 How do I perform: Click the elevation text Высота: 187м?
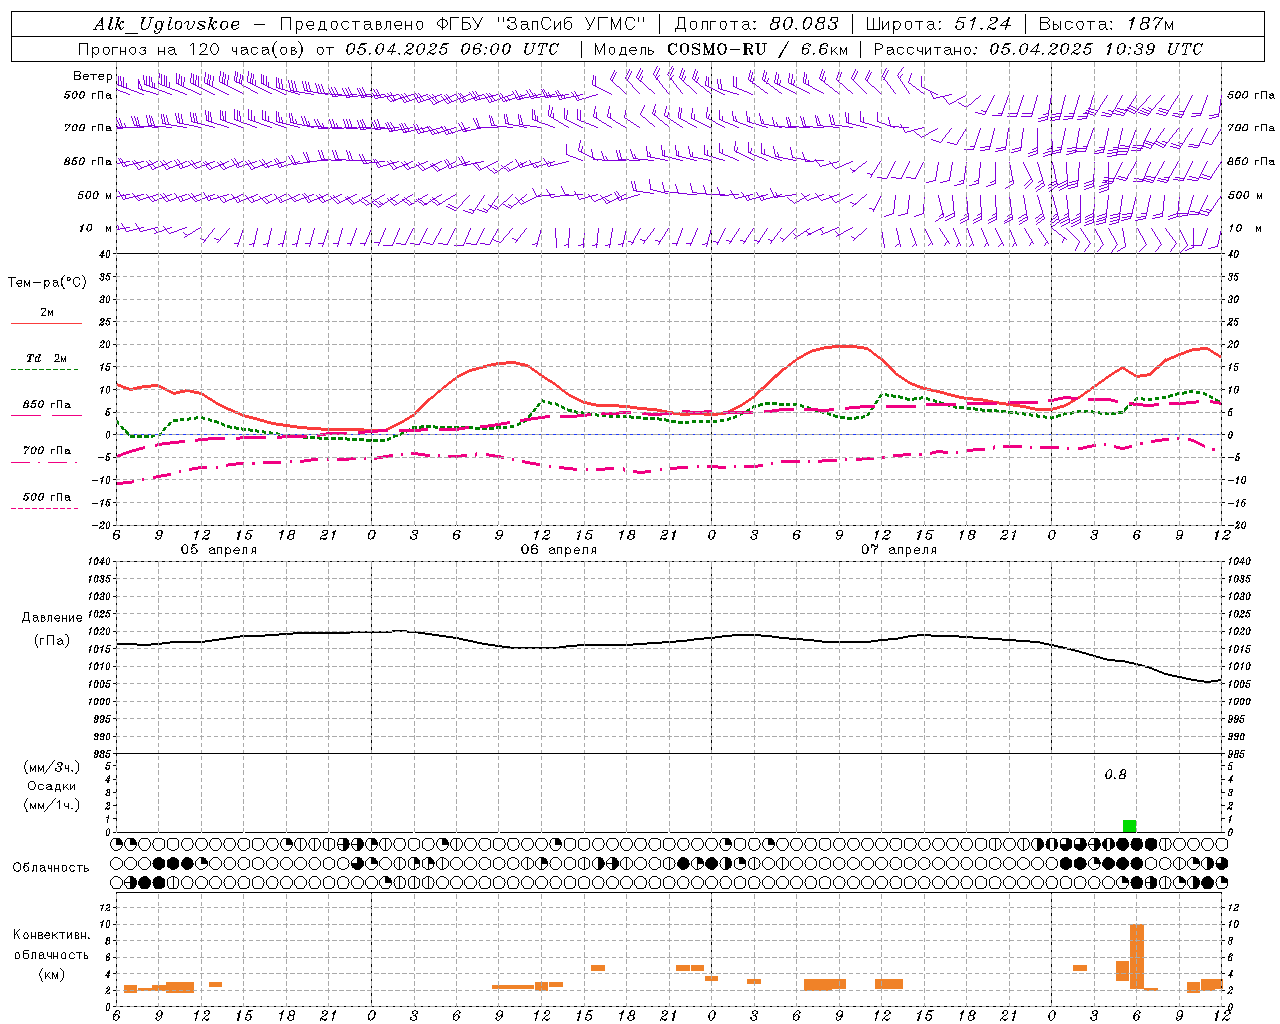click(1106, 24)
